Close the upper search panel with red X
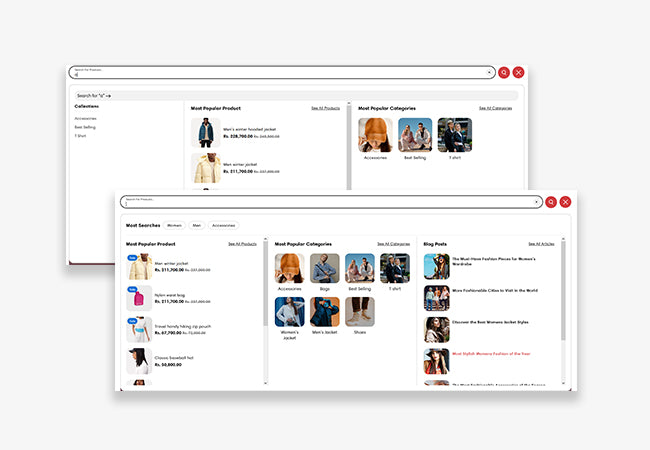This screenshot has height=450, width=650. (x=519, y=72)
